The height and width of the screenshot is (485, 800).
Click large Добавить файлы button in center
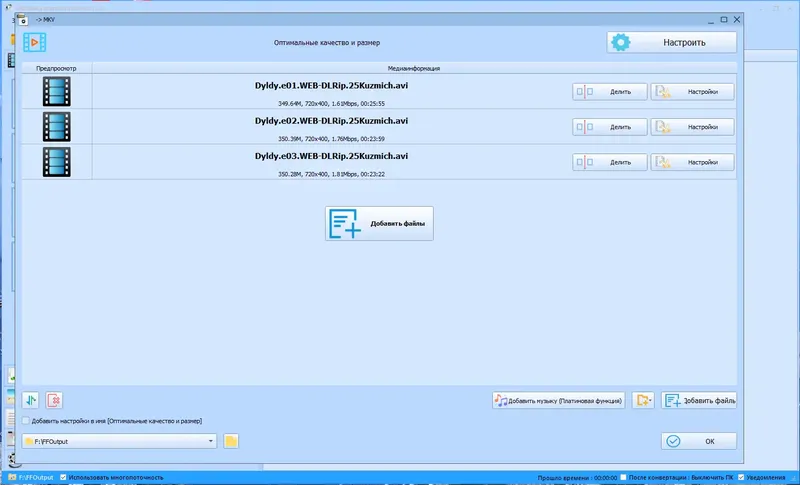[379, 223]
